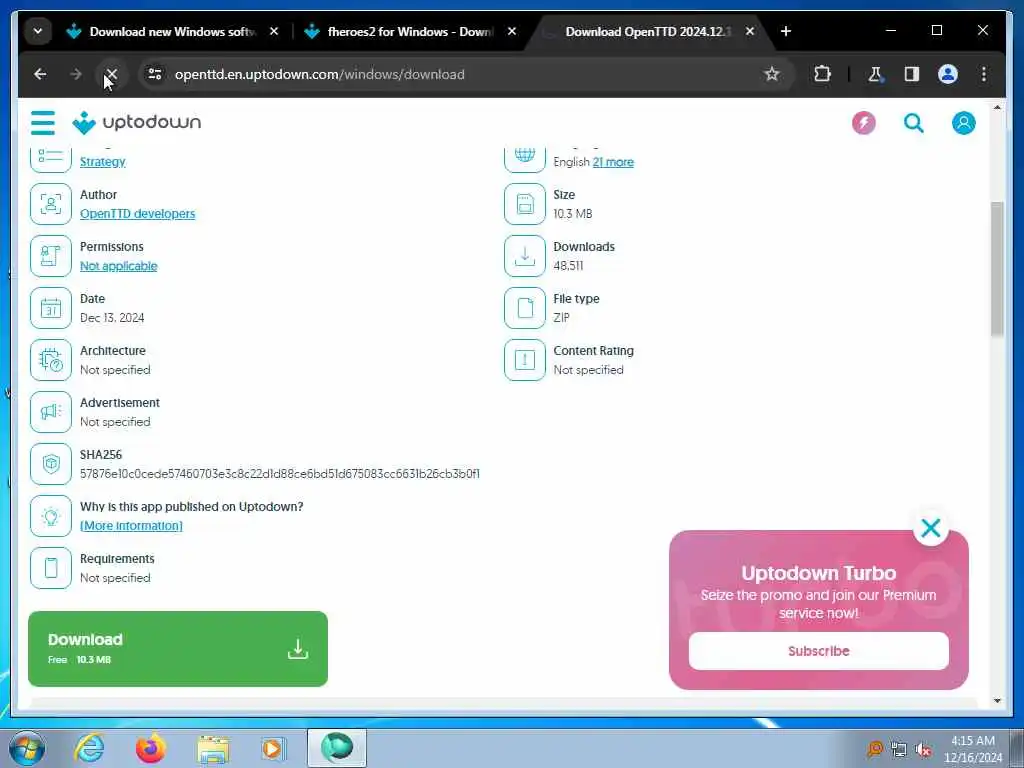Click the Category list icon beside Strategy
The height and width of the screenshot is (768, 1024).
[x=51, y=157]
